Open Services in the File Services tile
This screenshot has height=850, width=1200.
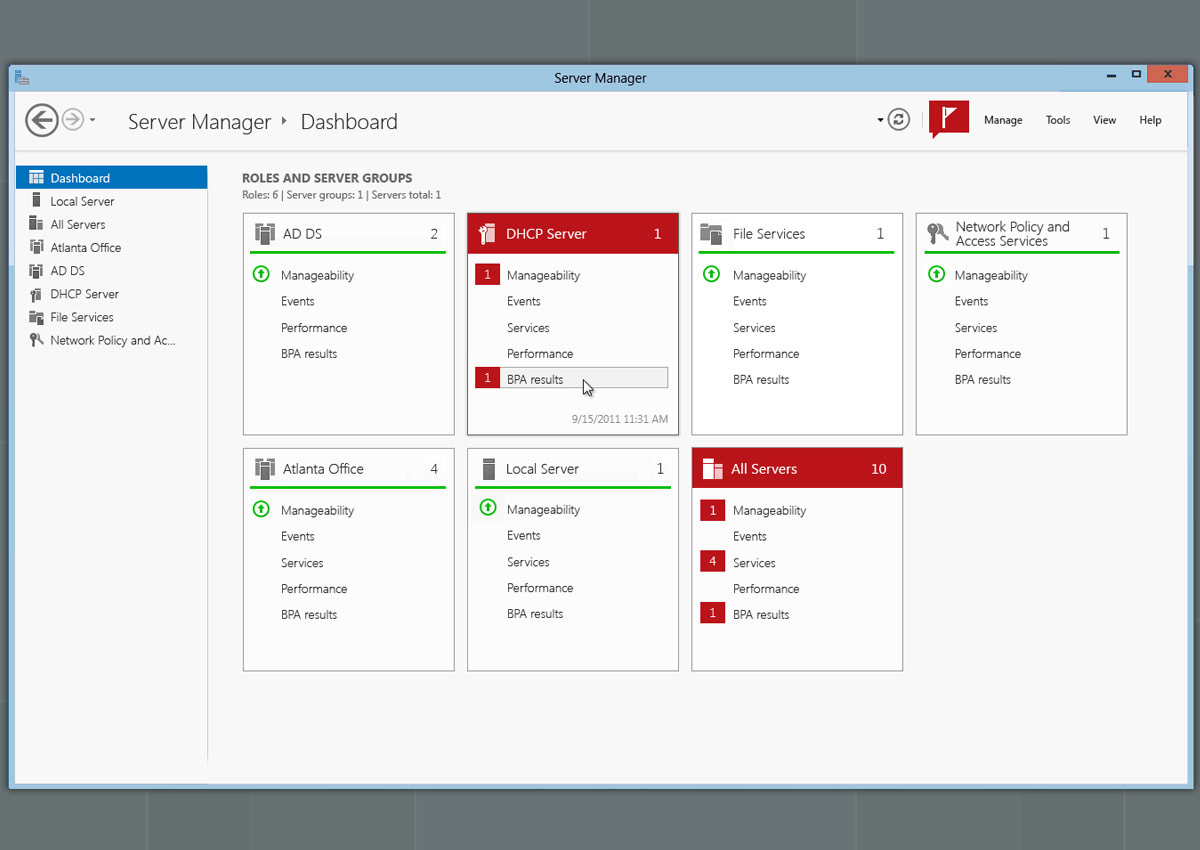[x=754, y=328]
